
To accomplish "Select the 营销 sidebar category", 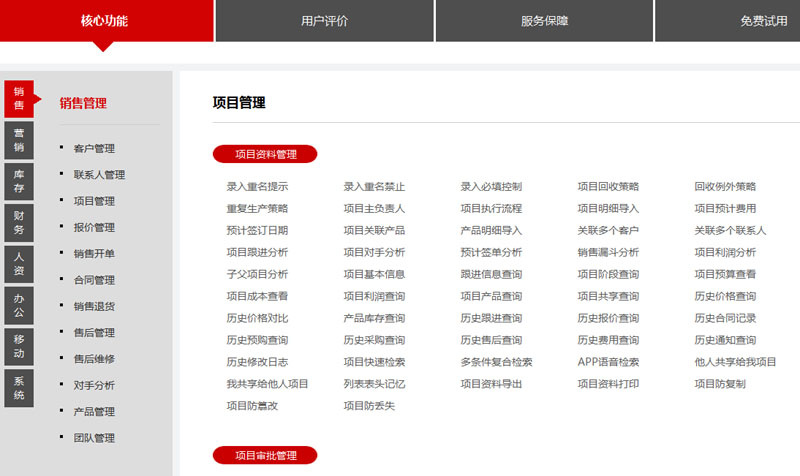I will pyautogui.click(x=19, y=140).
